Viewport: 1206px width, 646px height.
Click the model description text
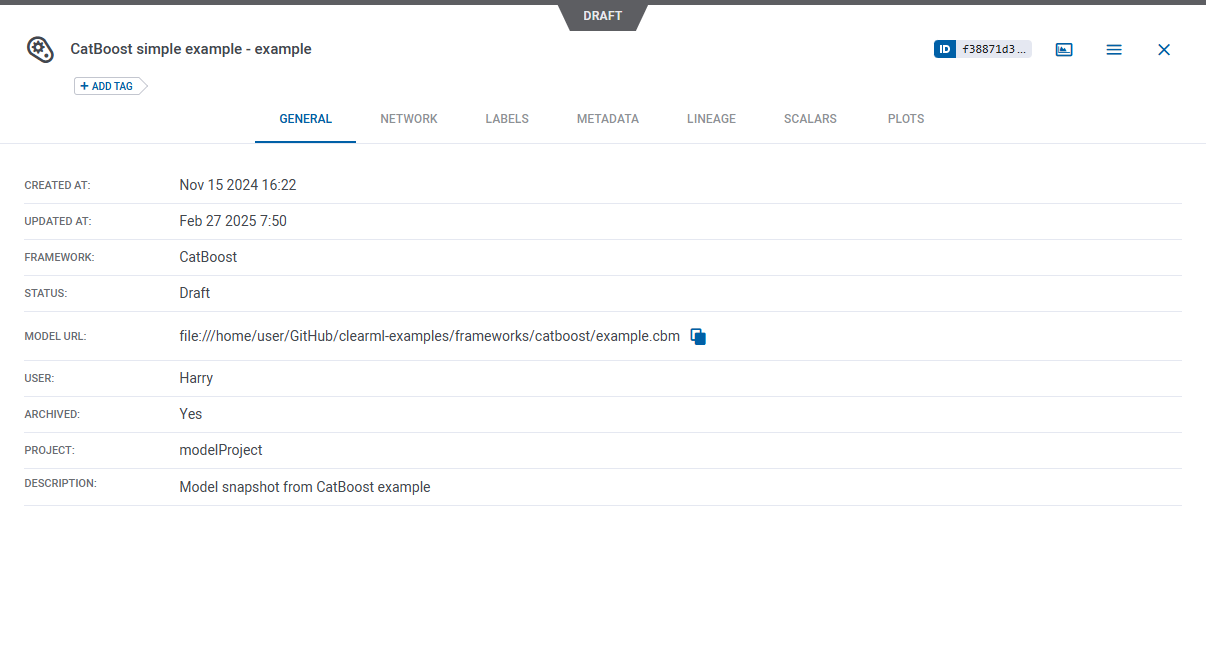tap(305, 487)
